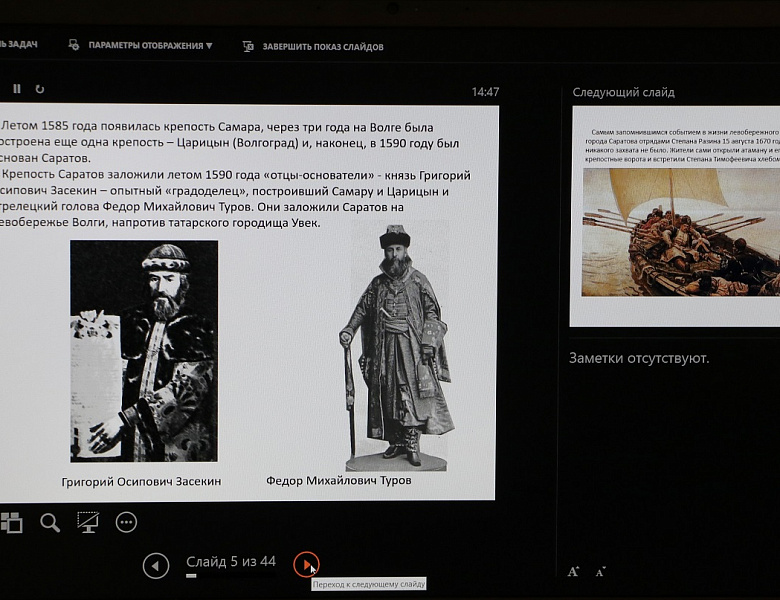Open more slide show options

(126, 522)
